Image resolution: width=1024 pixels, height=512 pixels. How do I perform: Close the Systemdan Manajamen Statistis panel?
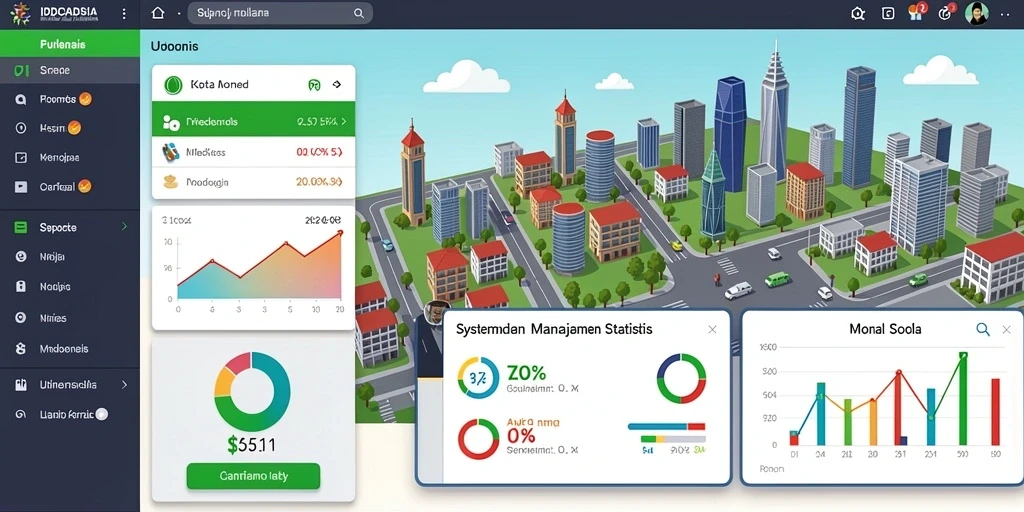click(712, 330)
